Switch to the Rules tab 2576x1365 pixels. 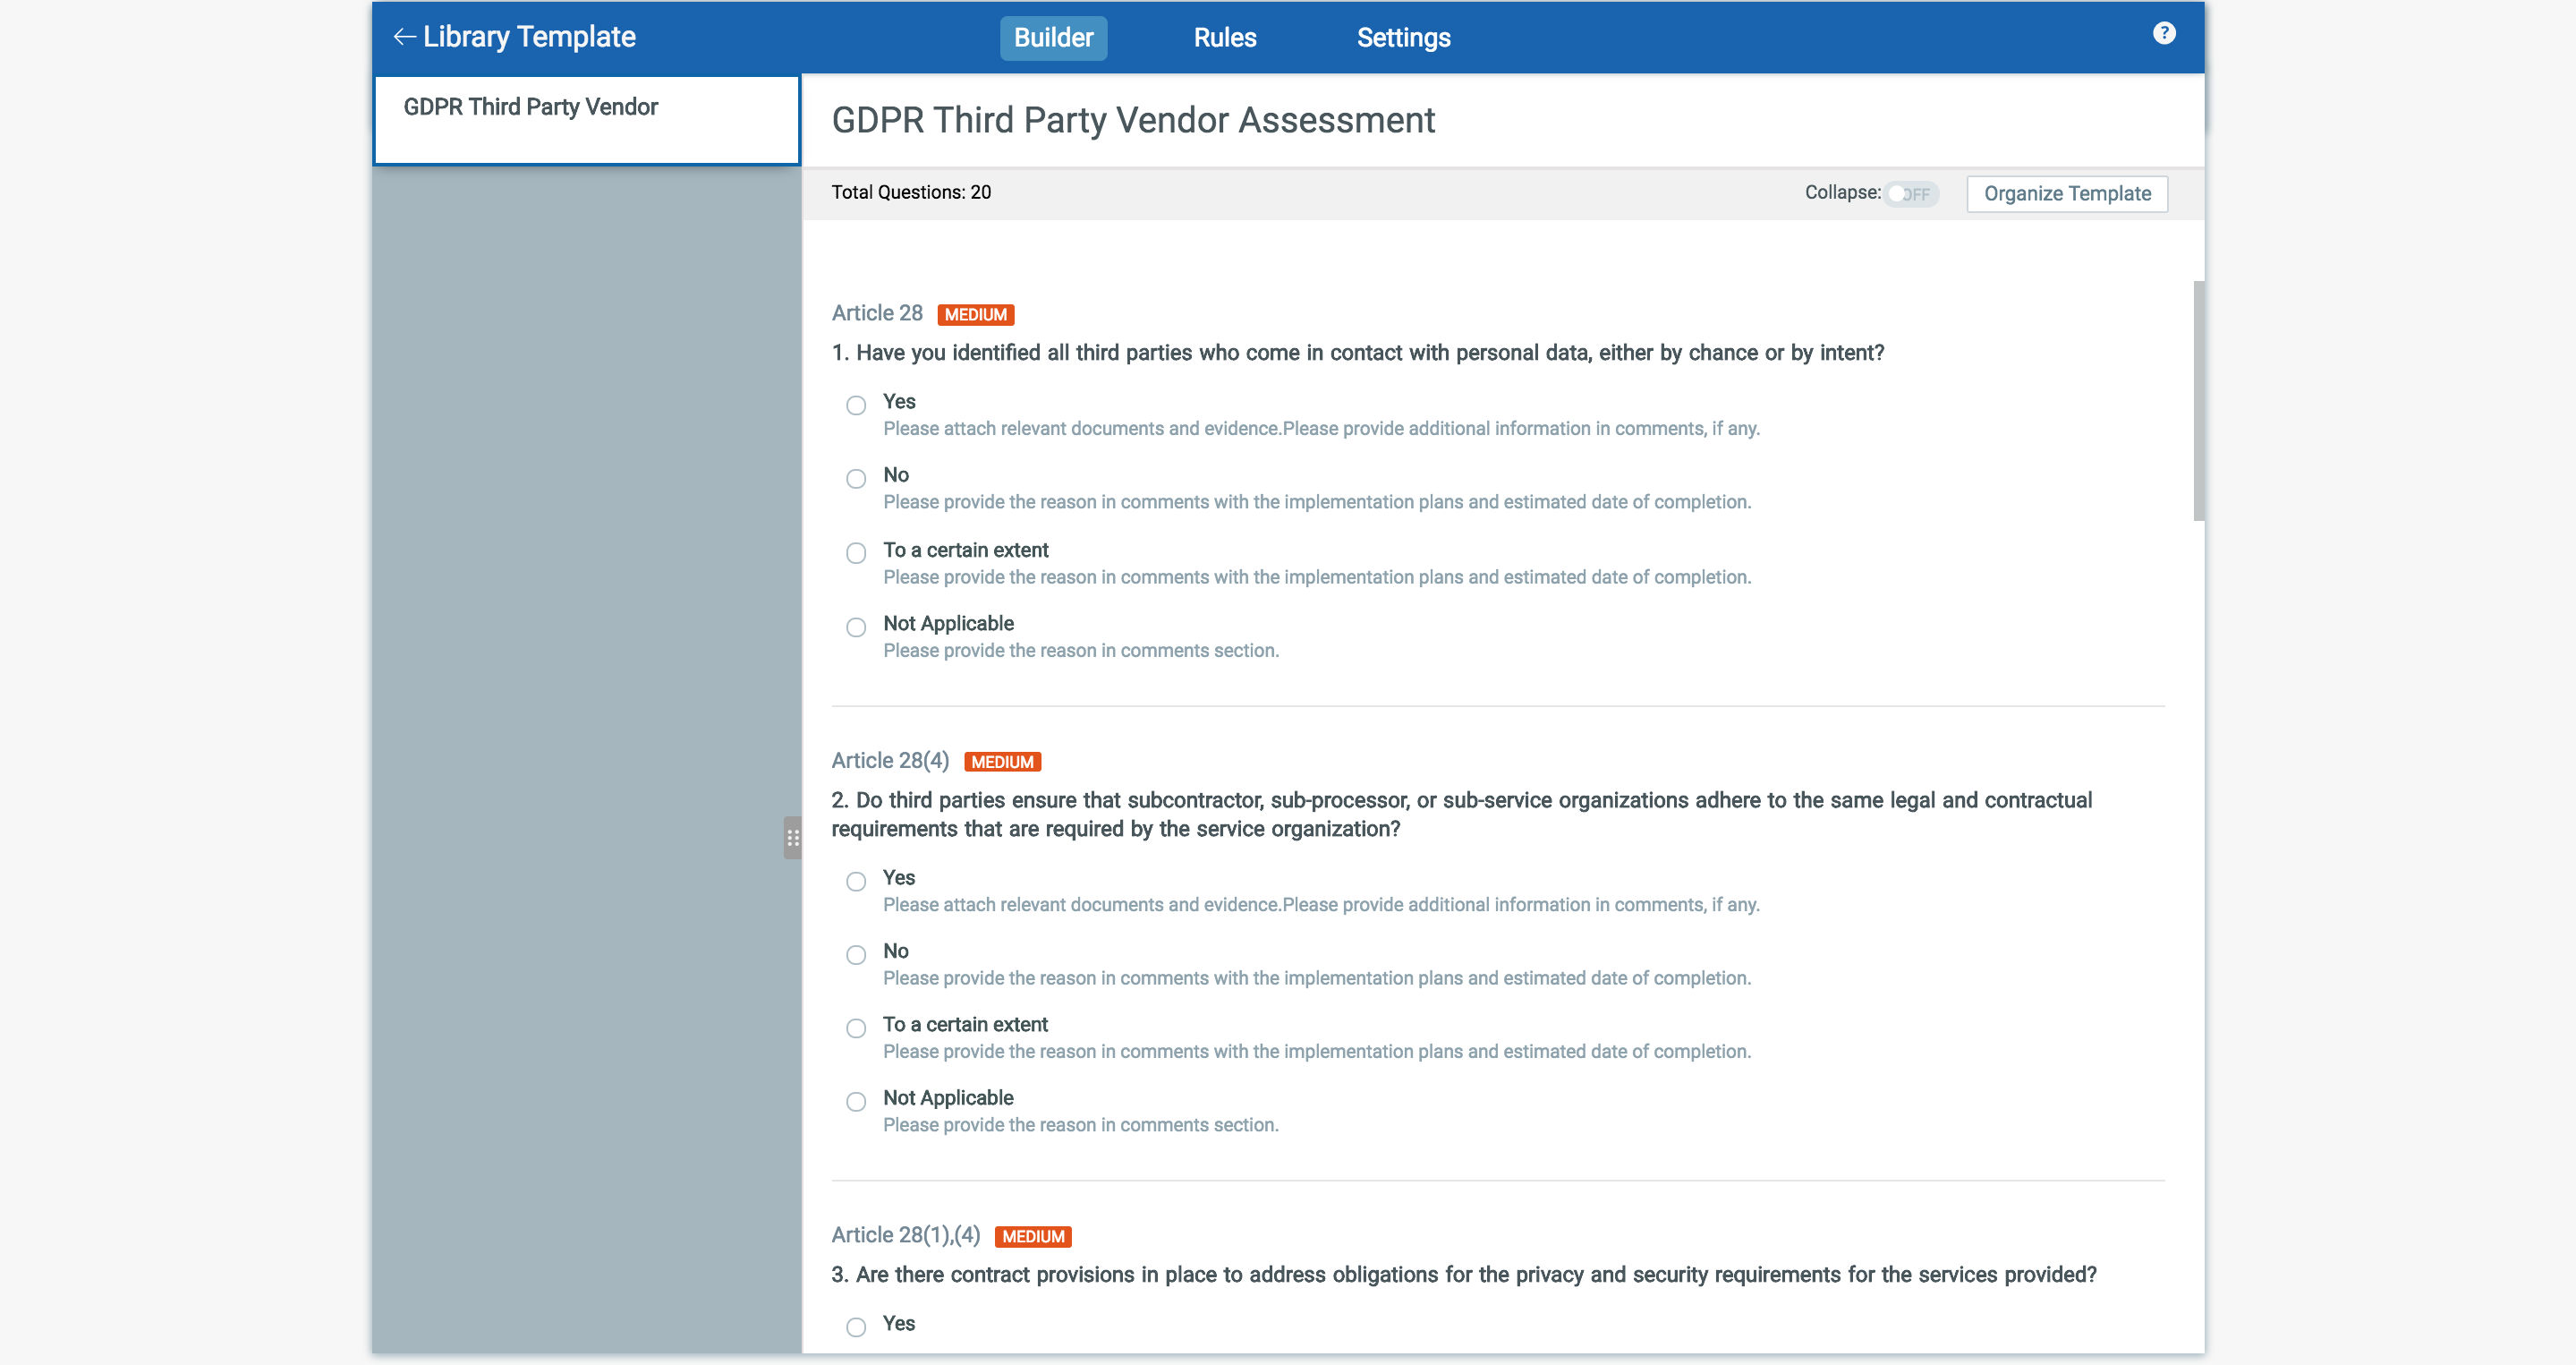coord(1225,38)
